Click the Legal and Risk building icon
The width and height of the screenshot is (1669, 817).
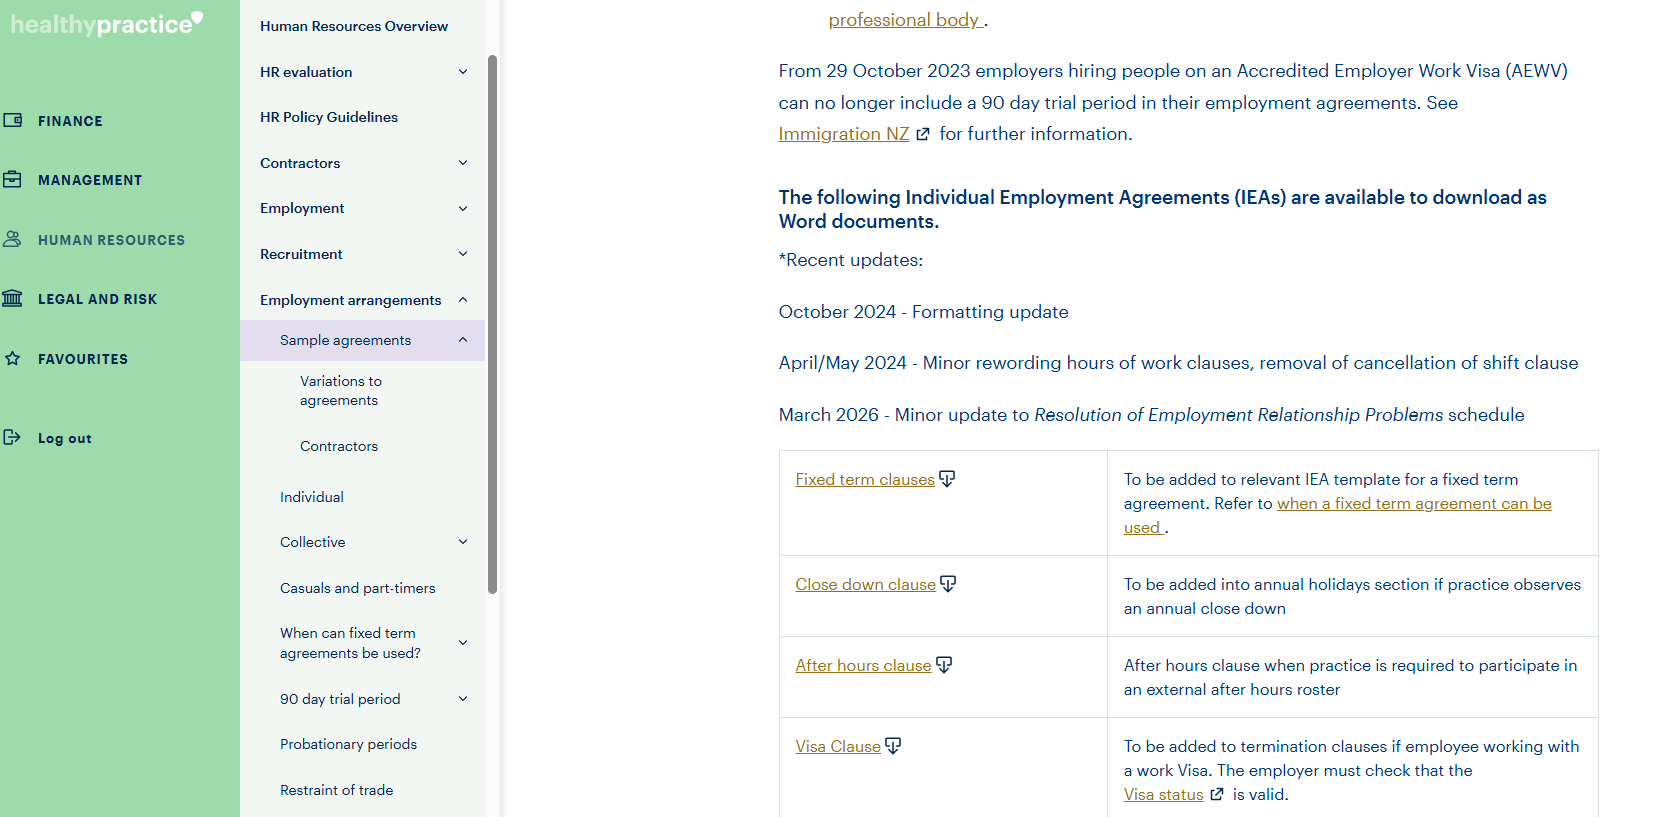(13, 298)
